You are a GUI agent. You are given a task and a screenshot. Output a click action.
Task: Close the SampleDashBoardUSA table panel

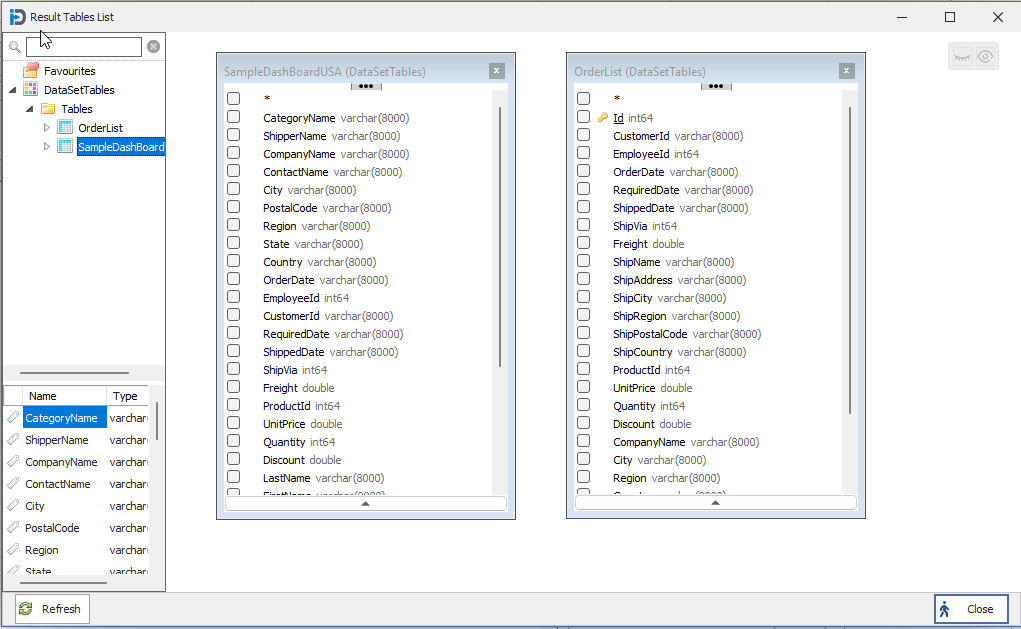(x=497, y=71)
